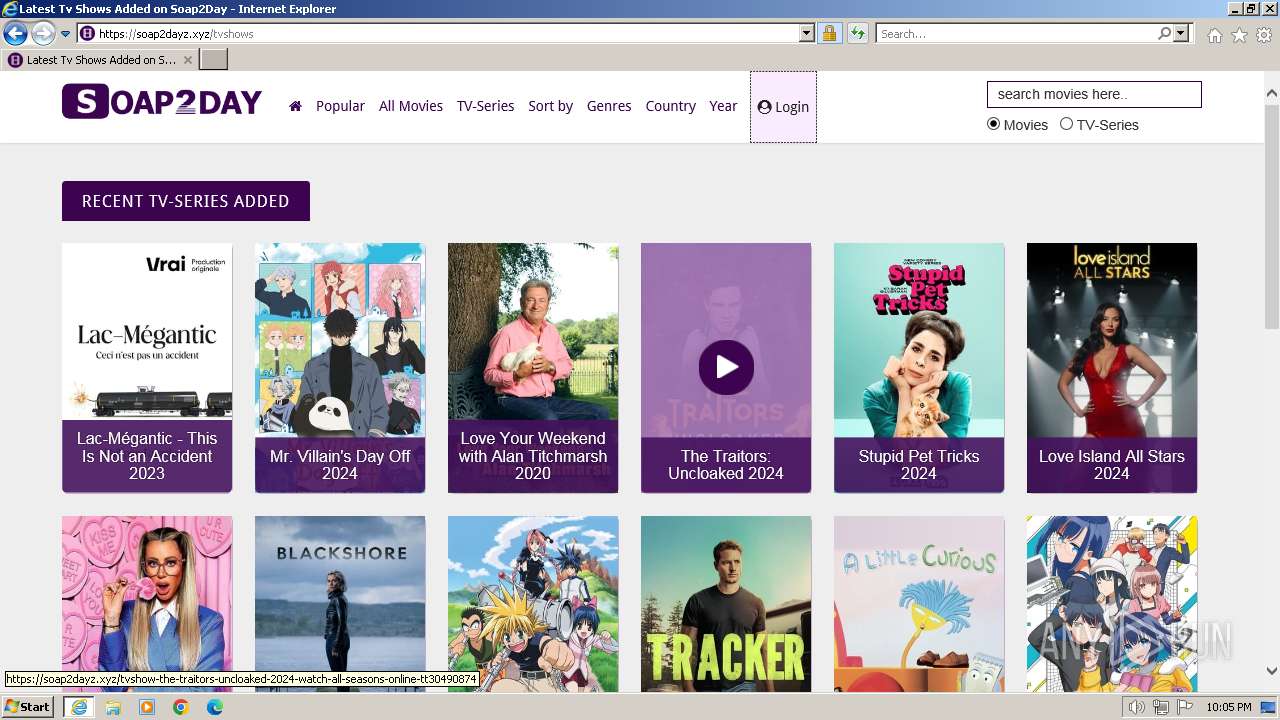1280x720 pixels.
Task: Open the search provider dropdown arrow
Action: (1181, 34)
